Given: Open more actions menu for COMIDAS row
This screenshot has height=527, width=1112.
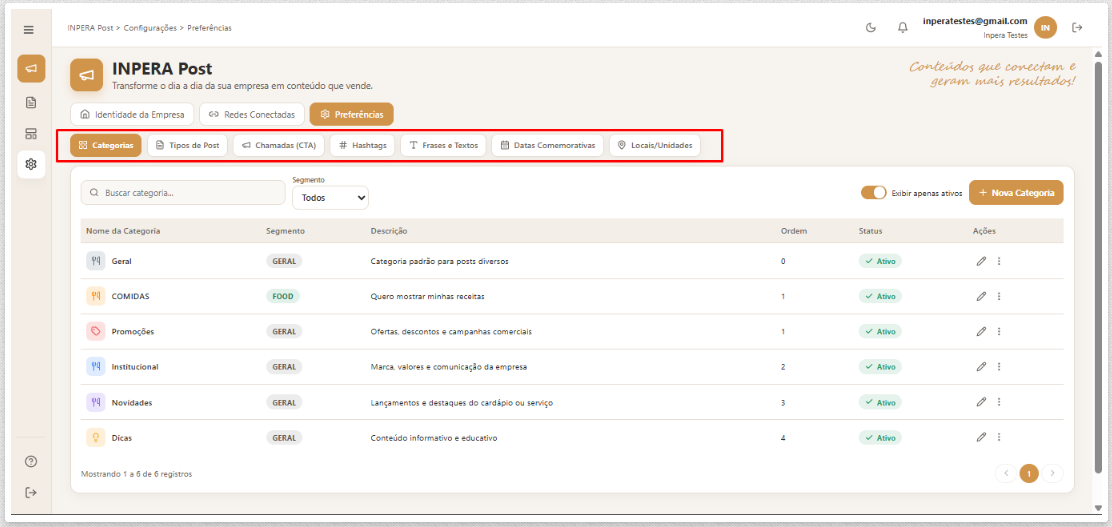Looking at the screenshot, I should coord(999,296).
